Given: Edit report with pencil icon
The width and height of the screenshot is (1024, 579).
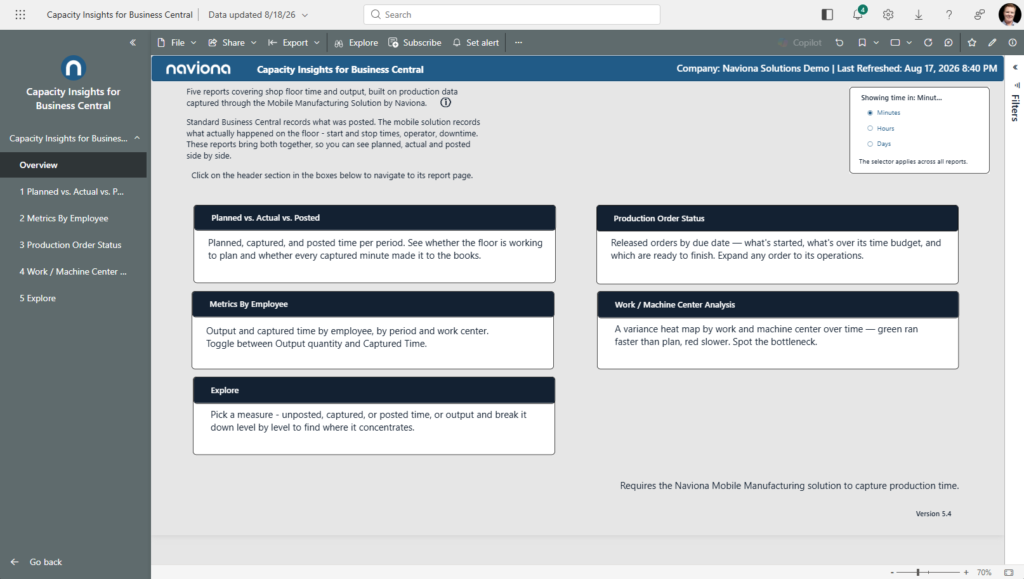Looking at the screenshot, I should tap(992, 42).
